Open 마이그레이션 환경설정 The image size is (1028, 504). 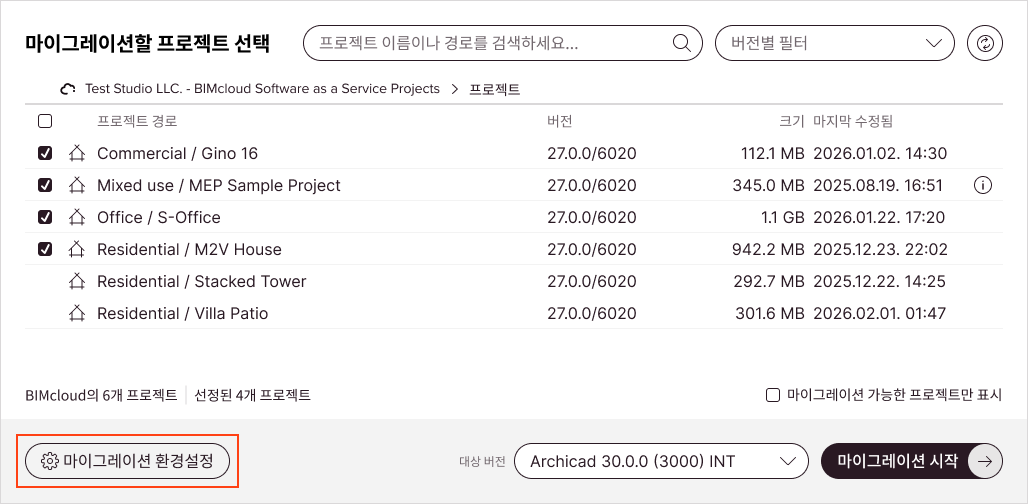tap(127, 461)
